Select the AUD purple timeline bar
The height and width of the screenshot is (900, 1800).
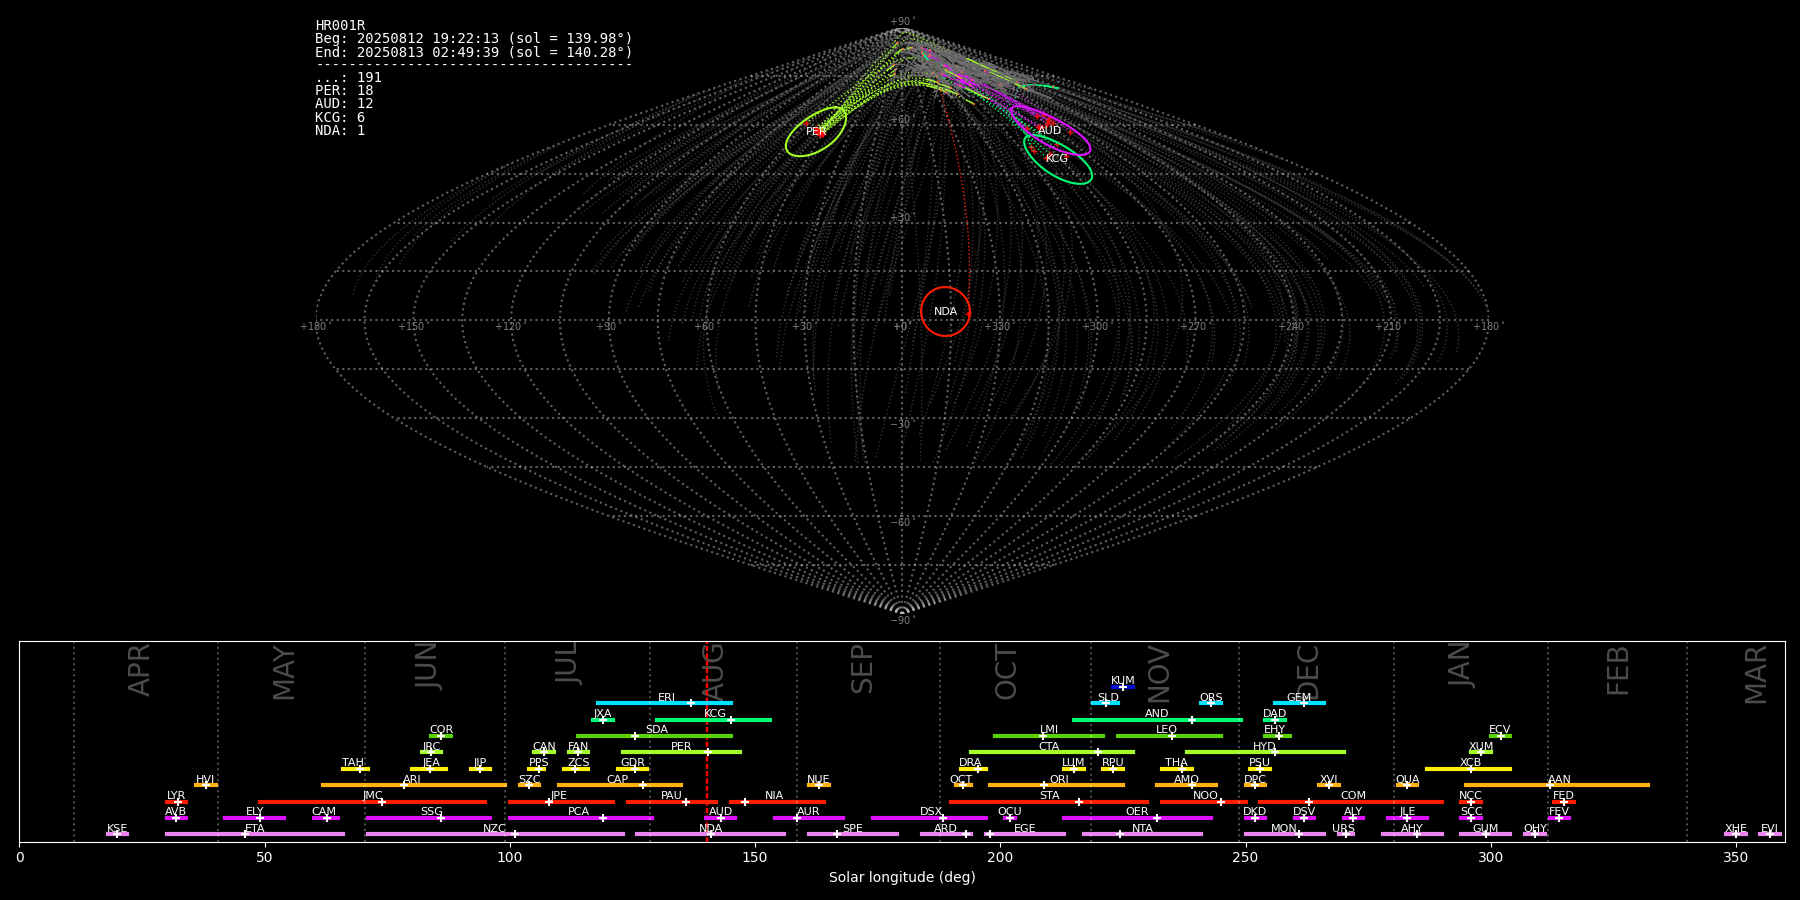point(720,818)
